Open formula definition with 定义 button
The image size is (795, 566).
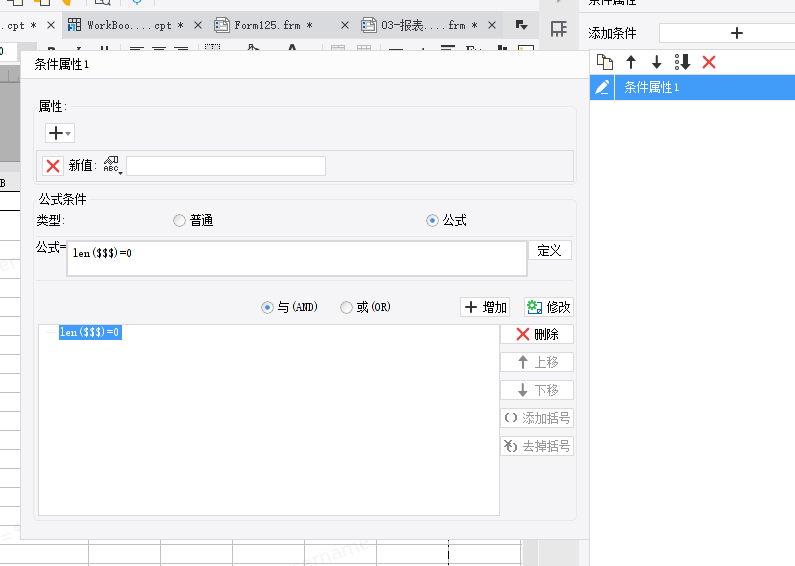550,251
